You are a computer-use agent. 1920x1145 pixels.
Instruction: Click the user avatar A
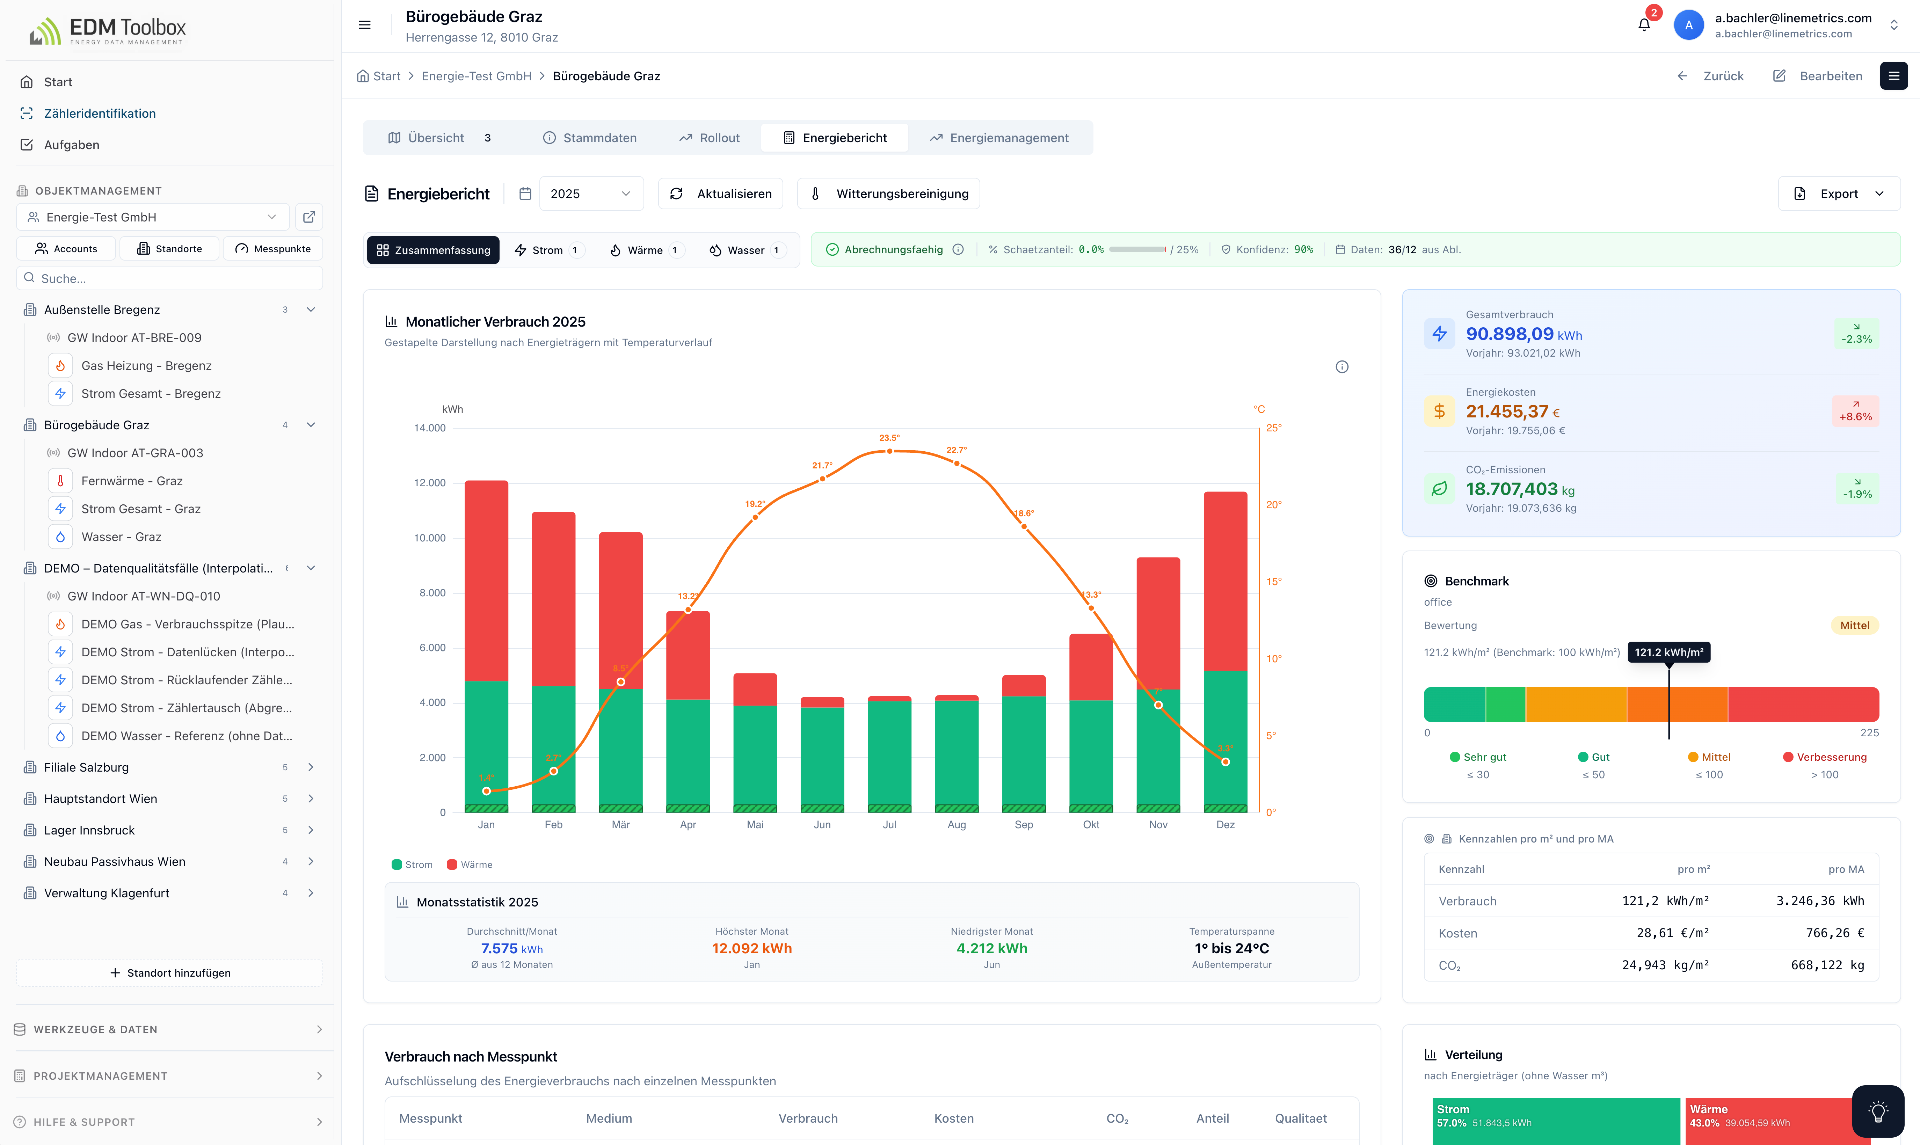point(1689,25)
